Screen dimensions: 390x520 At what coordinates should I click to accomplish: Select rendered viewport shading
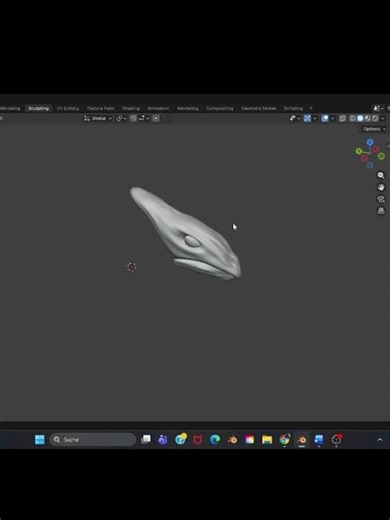[375, 118]
